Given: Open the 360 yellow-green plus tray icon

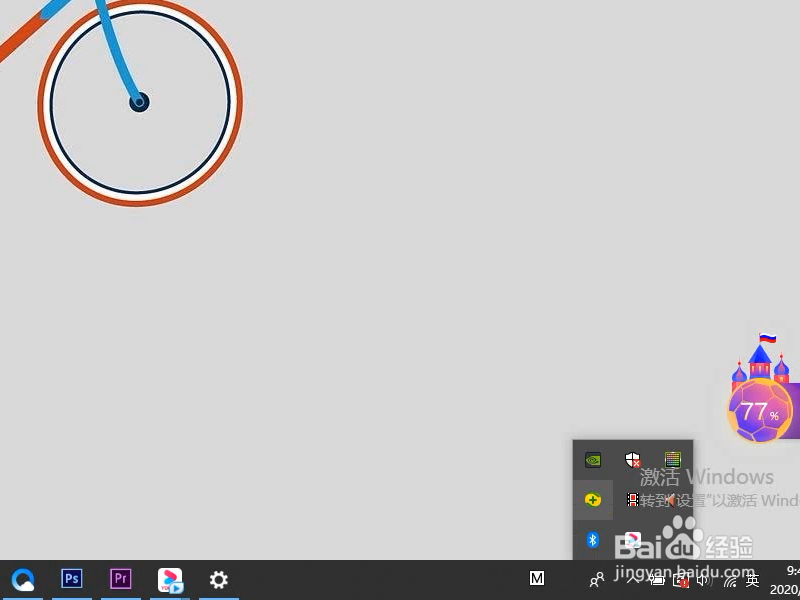Looking at the screenshot, I should tap(593, 499).
